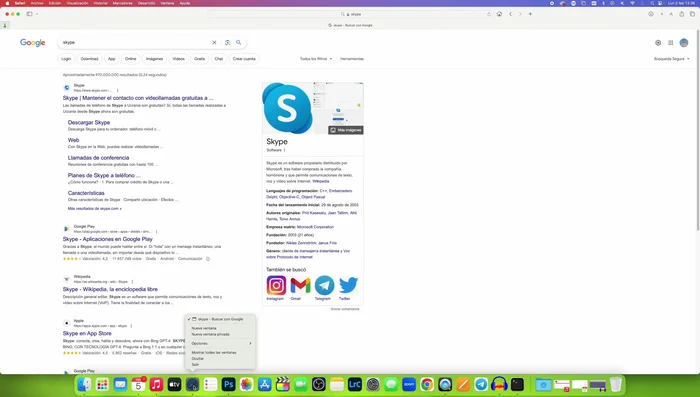This screenshot has height=397, width=700.
Task: Click Más imágenes button on Skype panel
Action: (x=346, y=130)
